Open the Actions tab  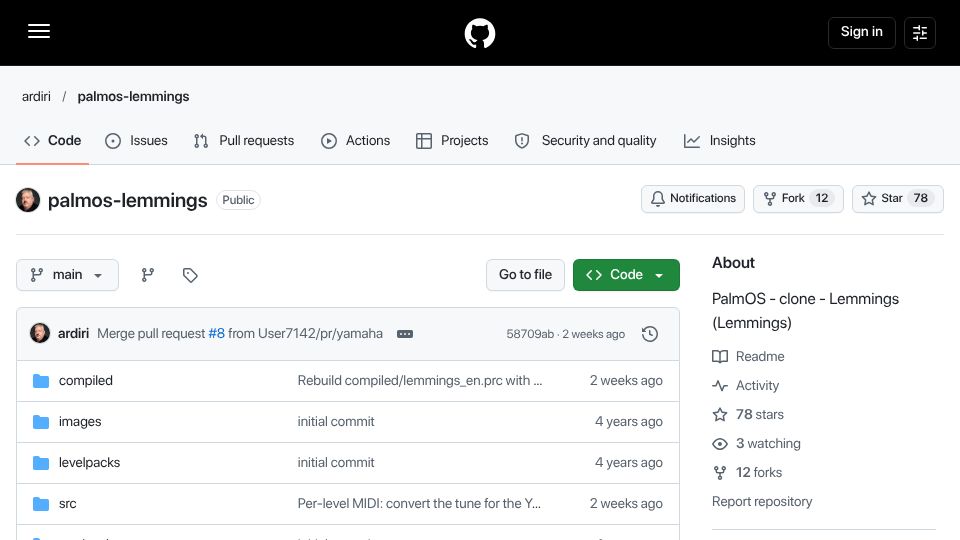point(355,141)
